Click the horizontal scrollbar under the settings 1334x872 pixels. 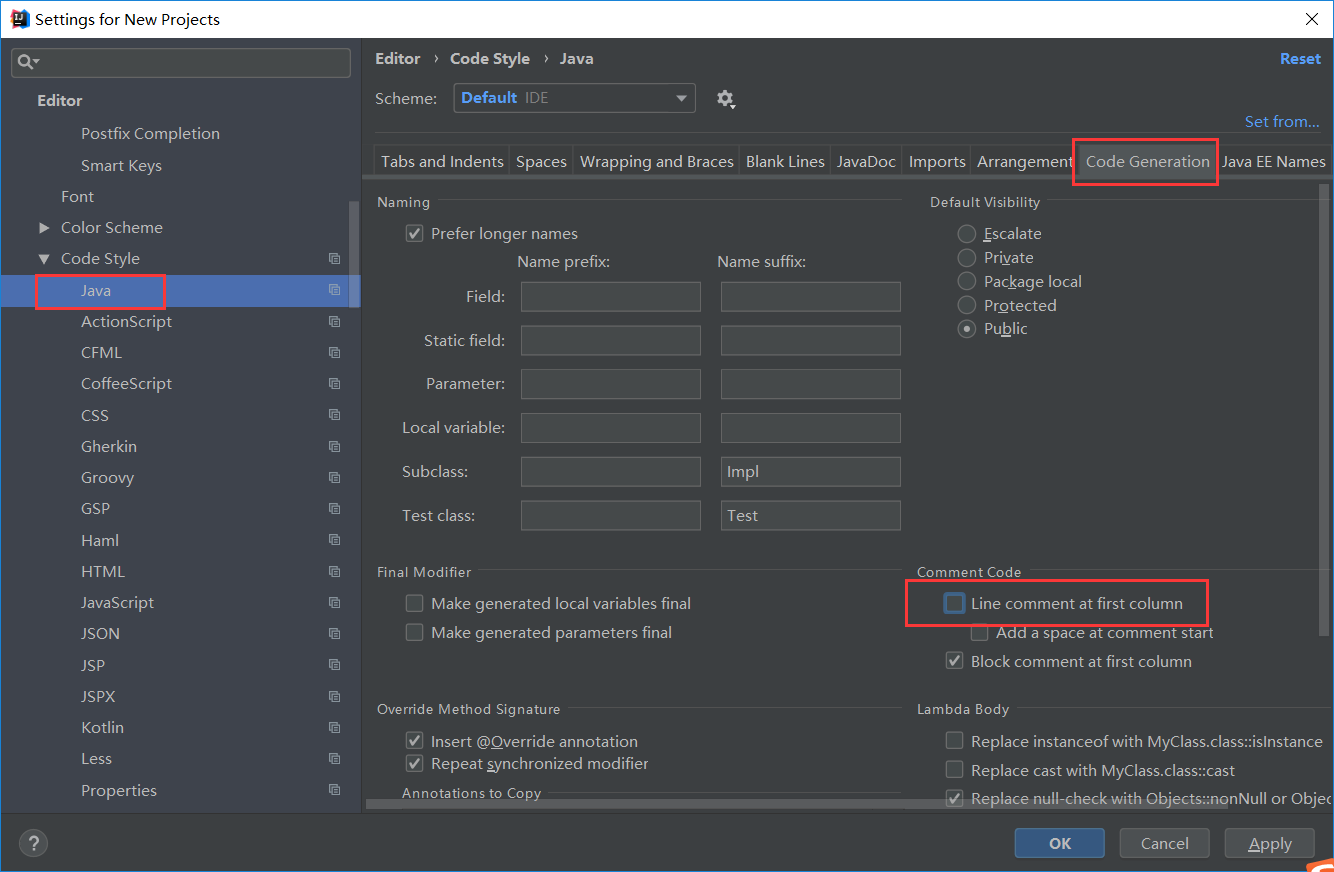[630, 803]
